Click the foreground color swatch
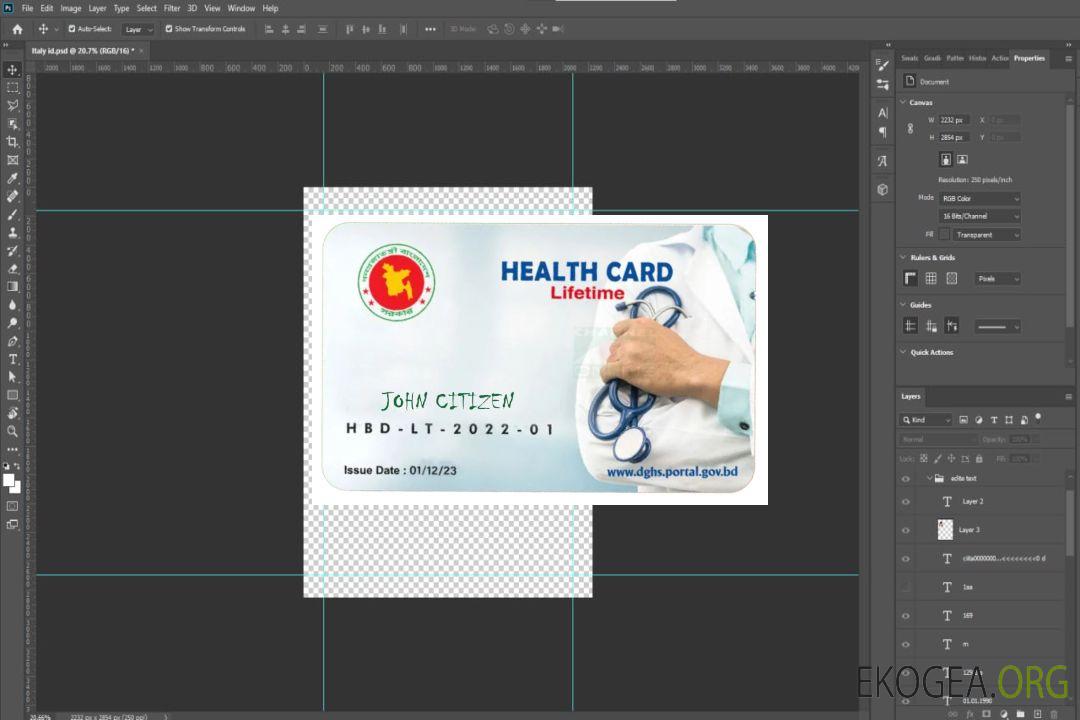Image resolution: width=1080 pixels, height=720 pixels. tap(8, 480)
